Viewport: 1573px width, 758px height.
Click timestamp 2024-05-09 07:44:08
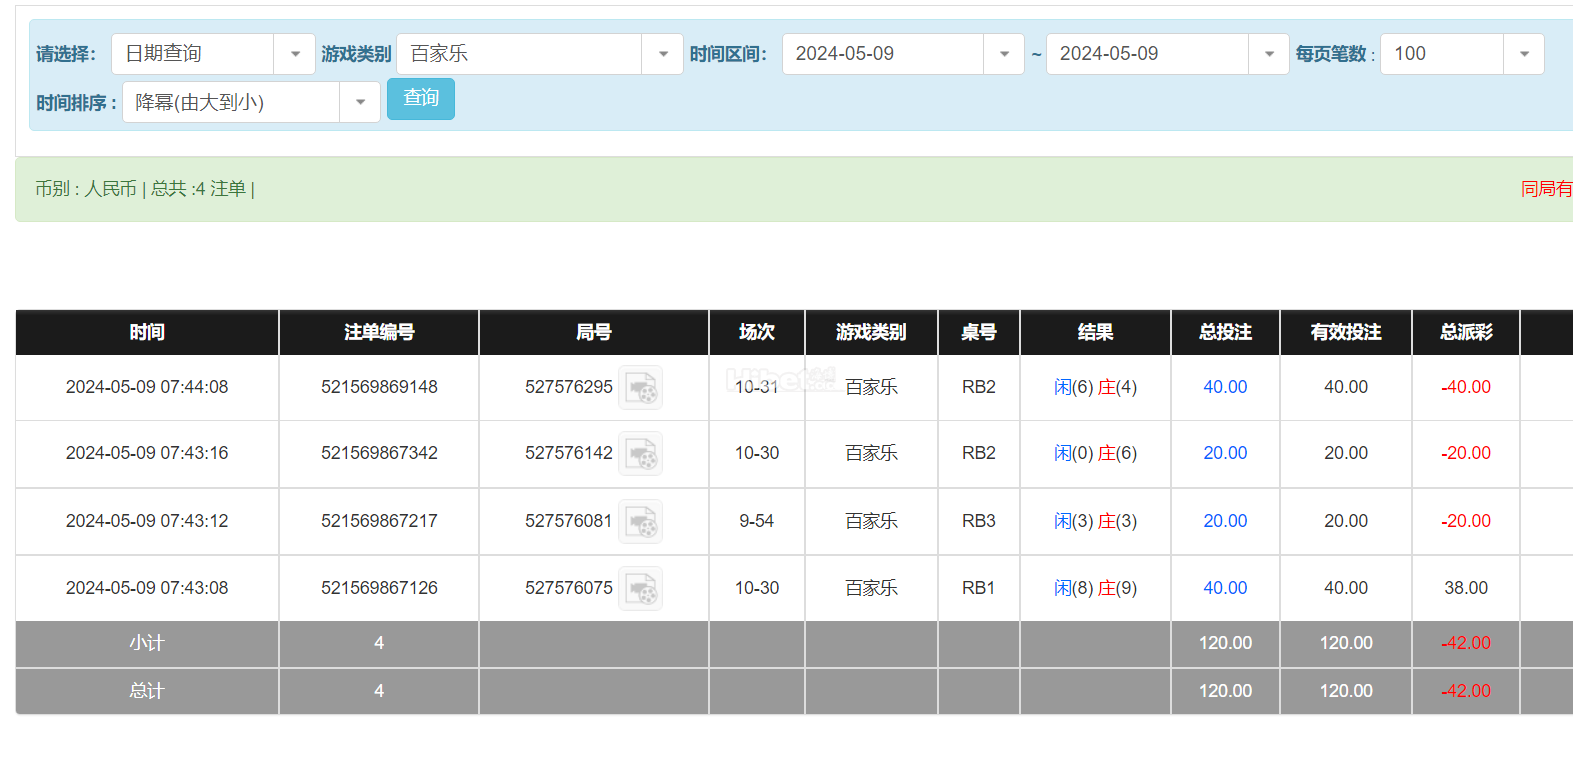coord(147,387)
